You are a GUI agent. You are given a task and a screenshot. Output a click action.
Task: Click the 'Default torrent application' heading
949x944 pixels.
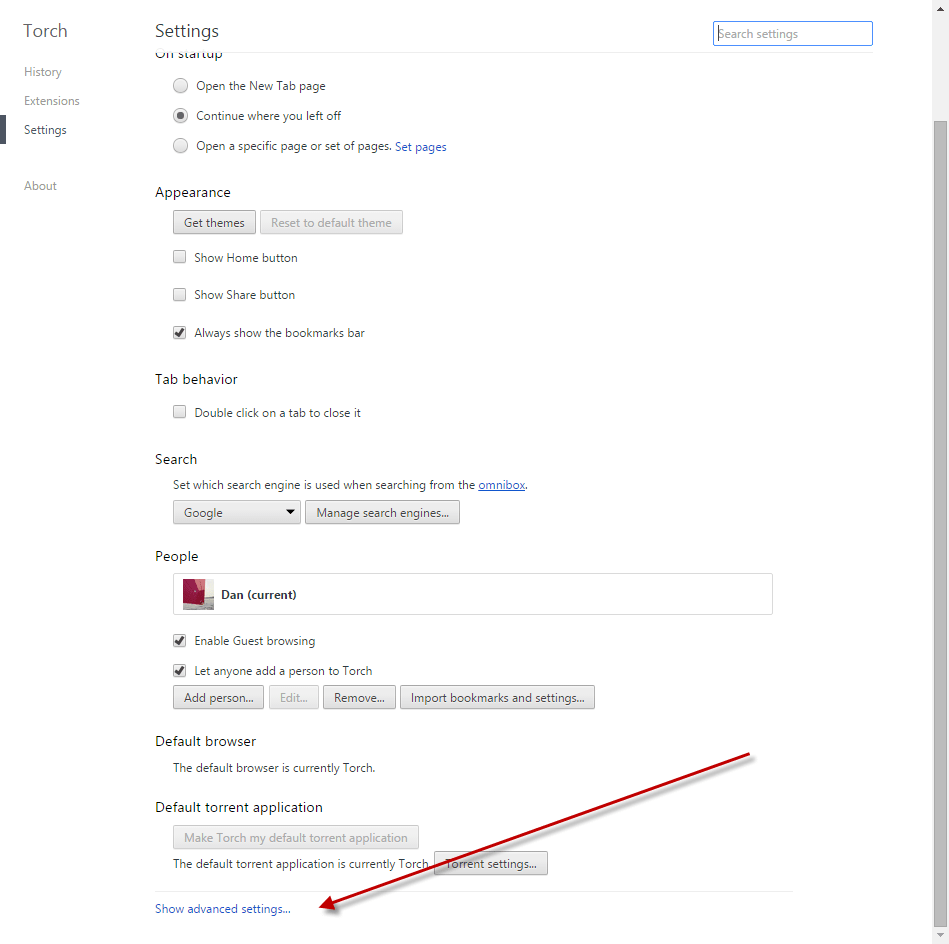point(239,808)
